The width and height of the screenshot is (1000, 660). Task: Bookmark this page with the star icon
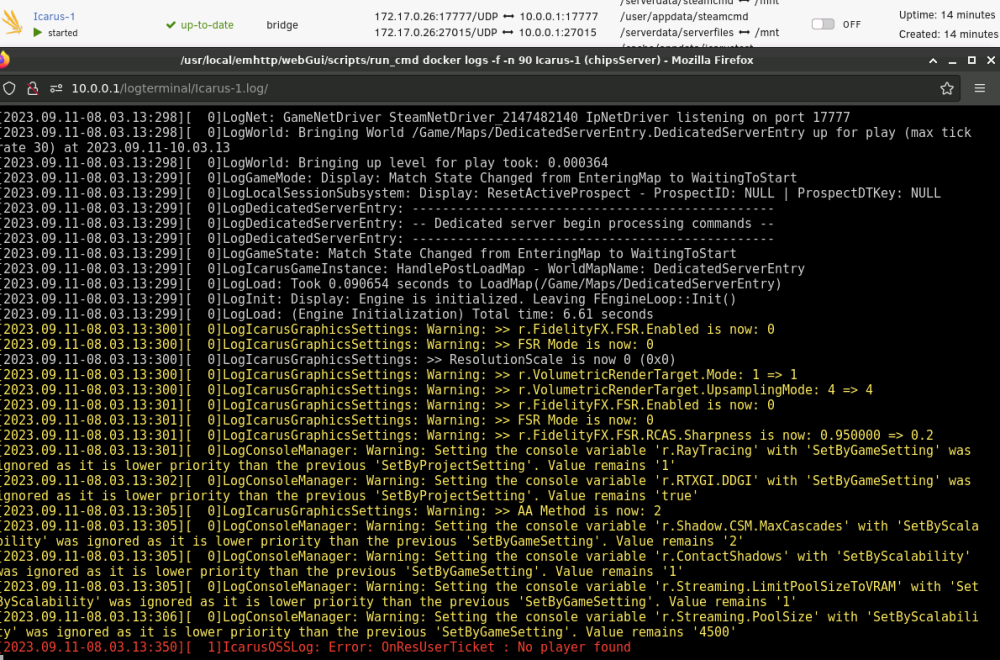[946, 89]
